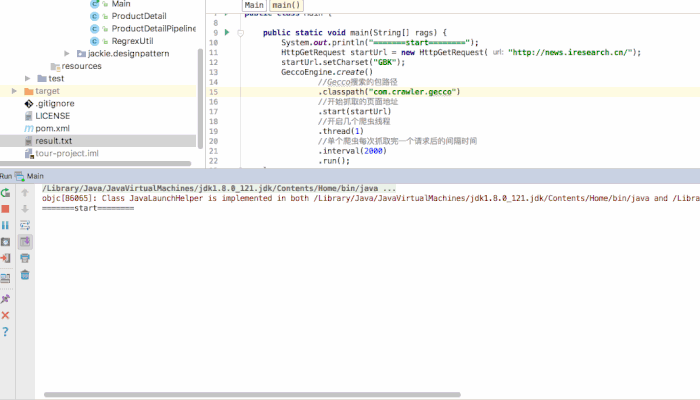Expand the test folder
700x400 pixels.
[28, 79]
